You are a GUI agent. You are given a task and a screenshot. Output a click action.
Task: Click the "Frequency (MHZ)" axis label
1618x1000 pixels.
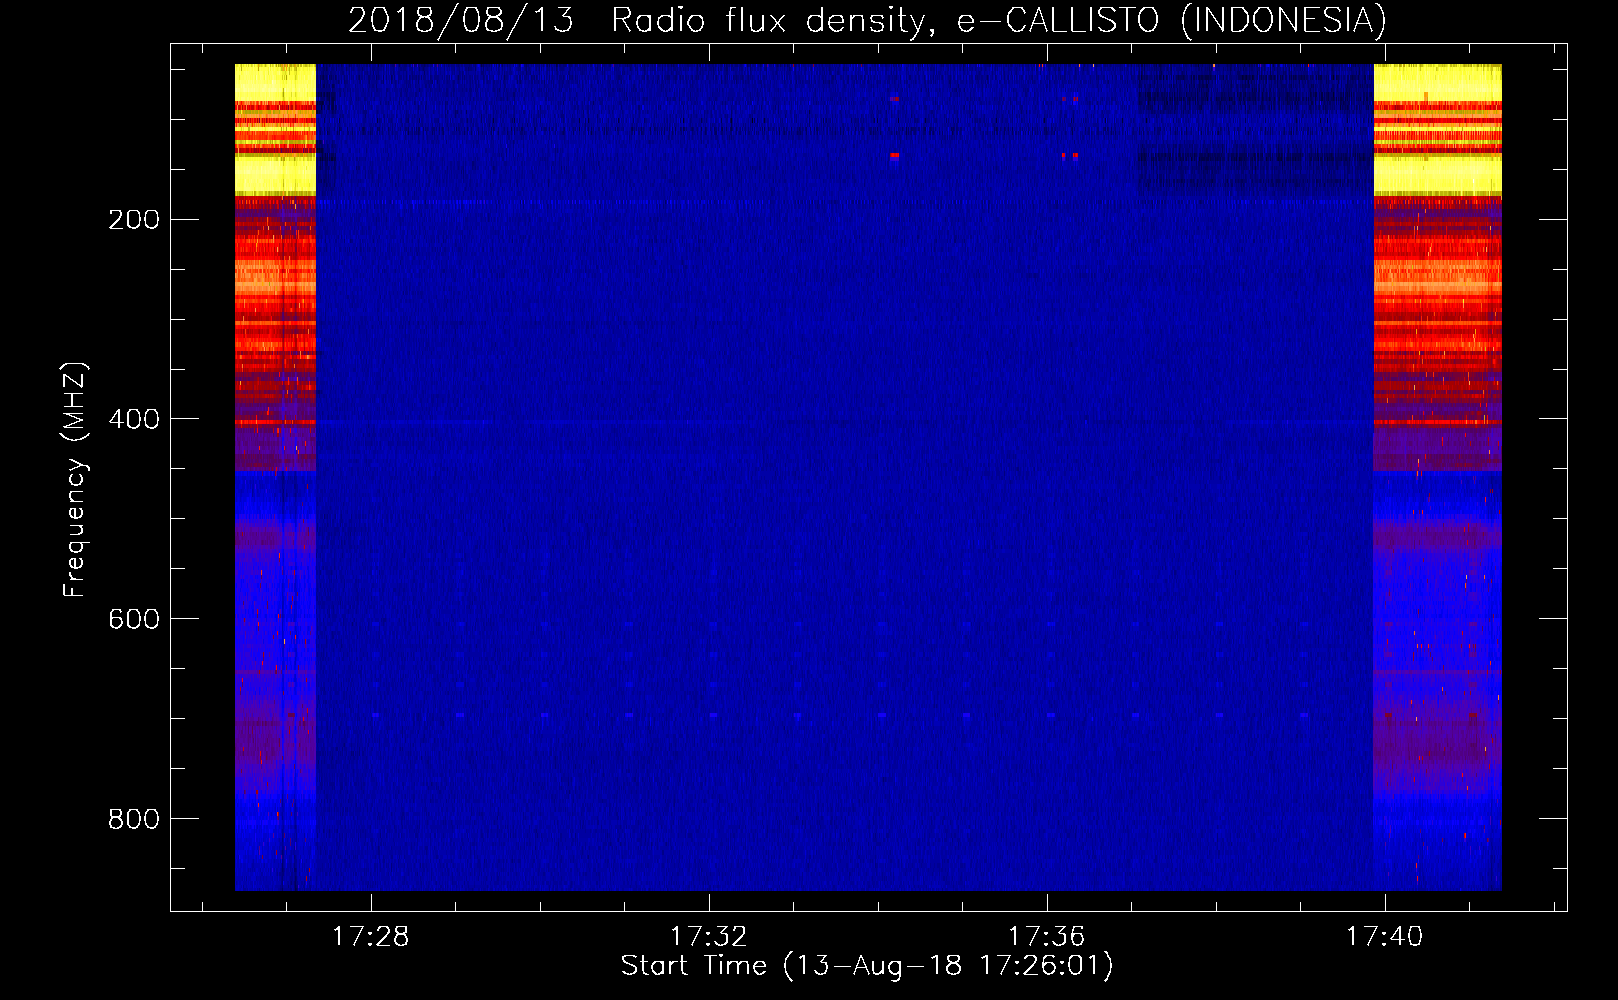coord(75,480)
